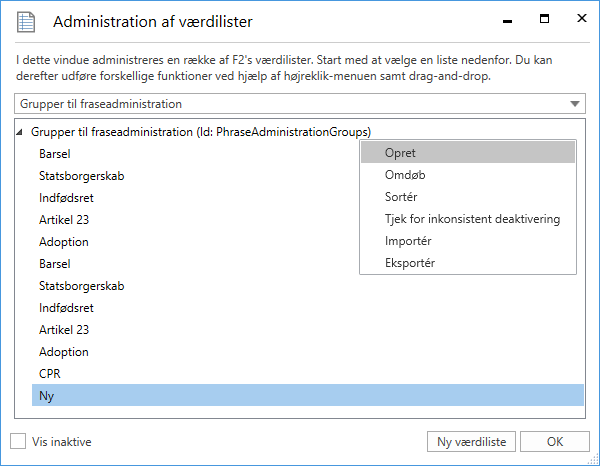Select the highlighted Ny list item
600x466 pixels.
point(47,396)
